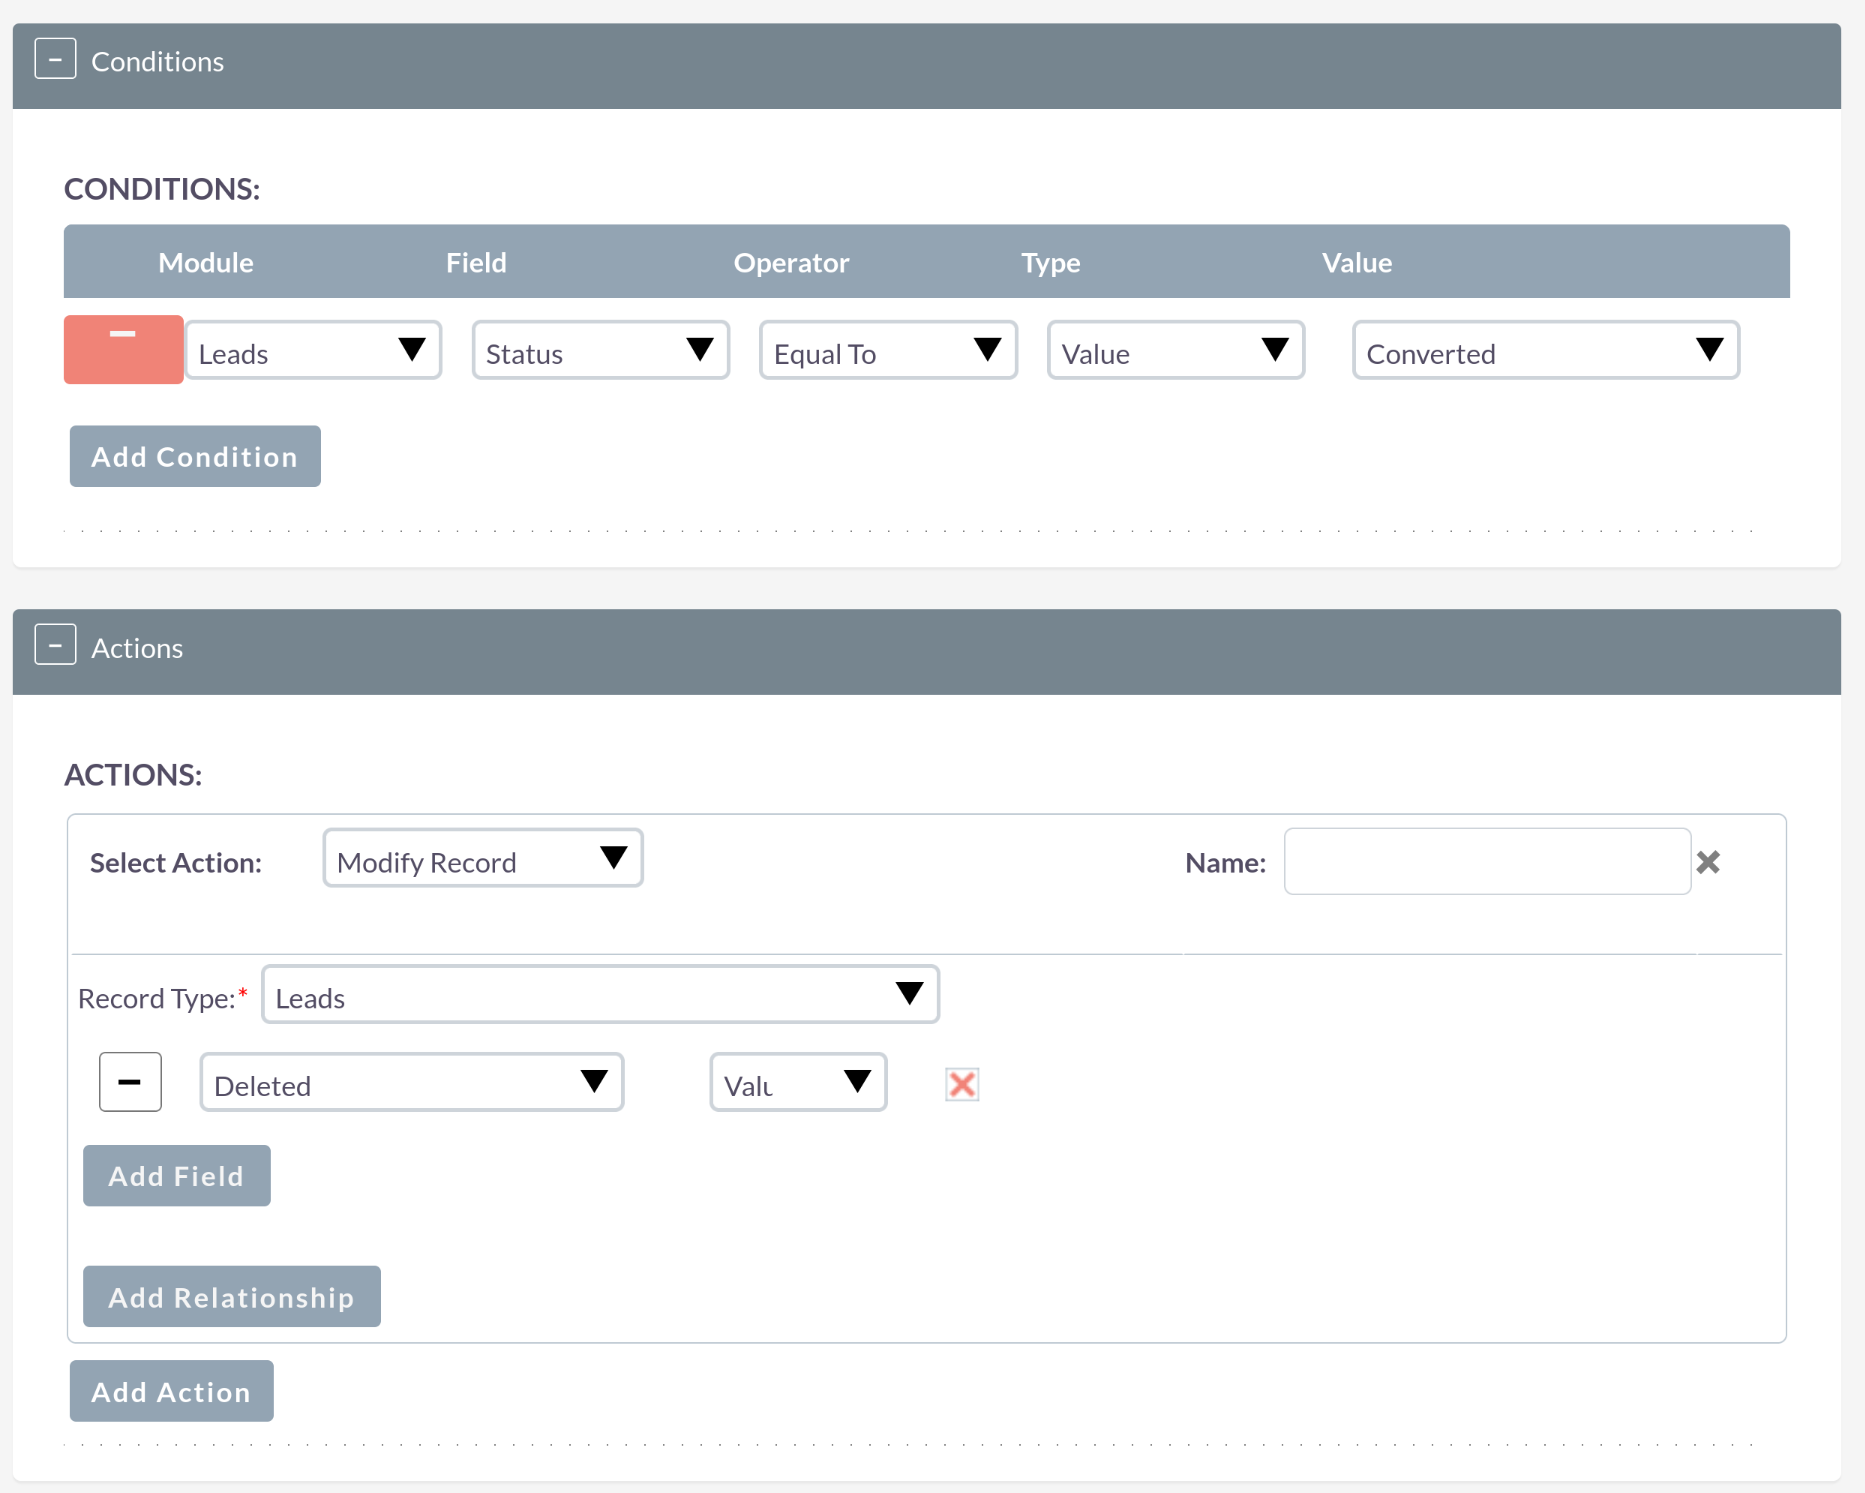Screen dimensions: 1865x1493
Task: Open the Deleted field dropdown
Action: 411,1083
